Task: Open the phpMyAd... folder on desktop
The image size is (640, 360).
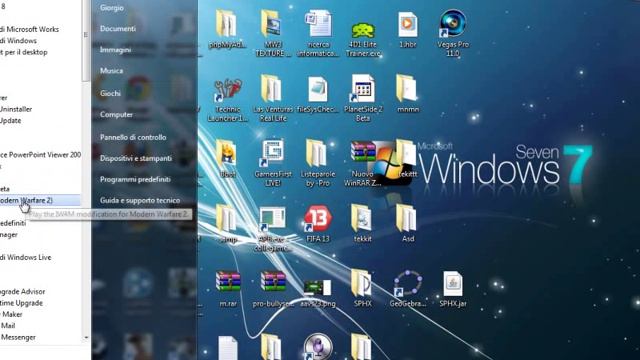Action: (227, 24)
